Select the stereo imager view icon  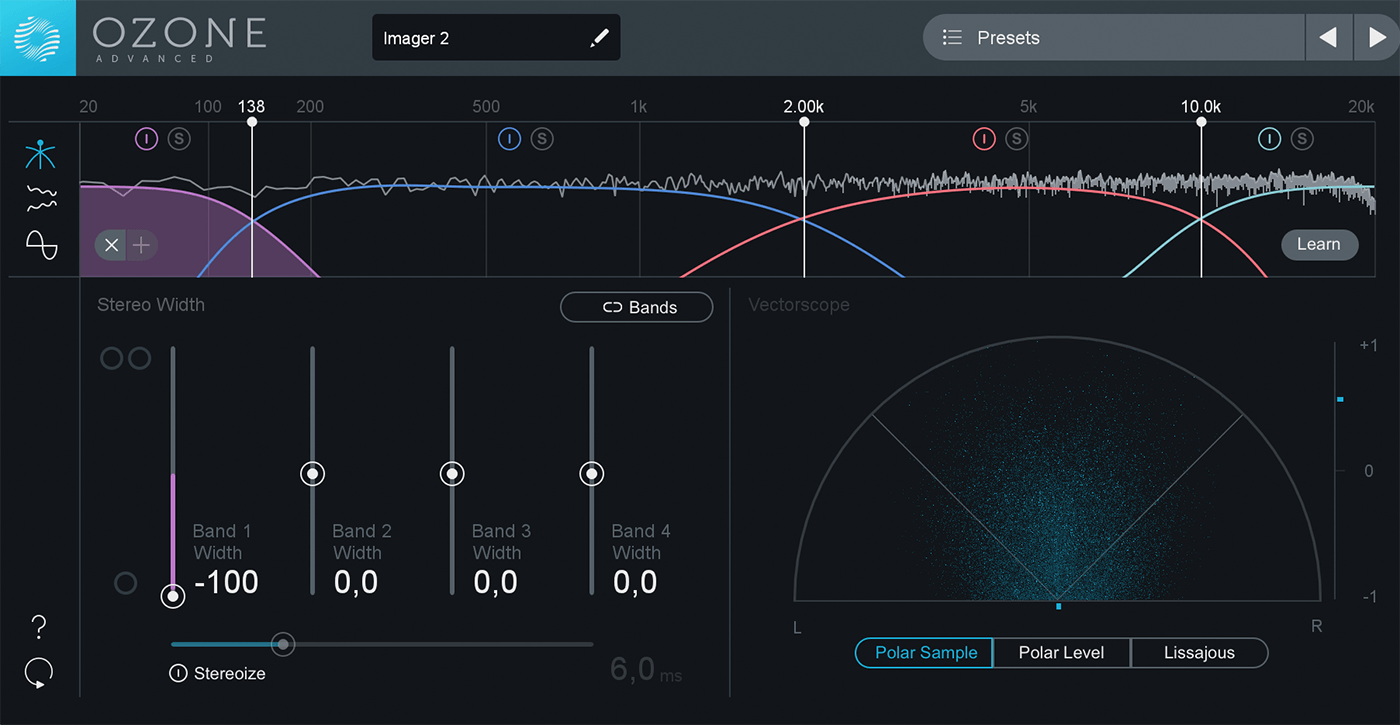[x=41, y=155]
